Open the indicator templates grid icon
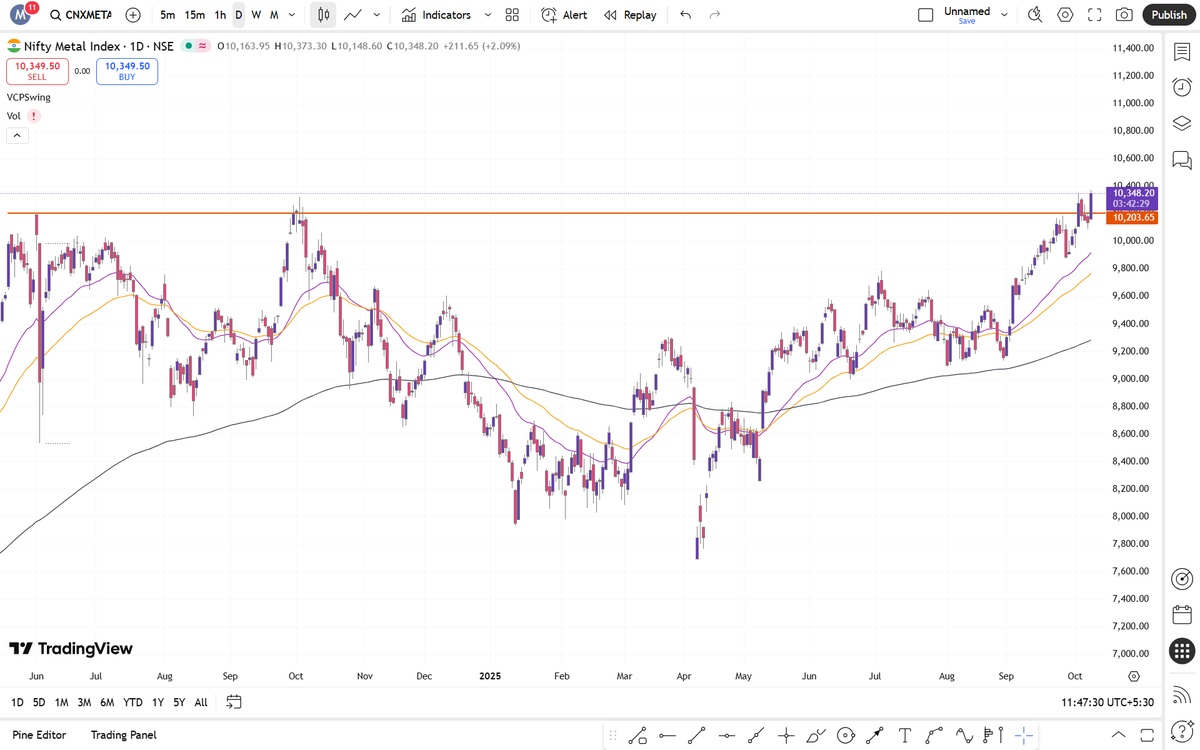The width and height of the screenshot is (1200, 750). click(512, 15)
